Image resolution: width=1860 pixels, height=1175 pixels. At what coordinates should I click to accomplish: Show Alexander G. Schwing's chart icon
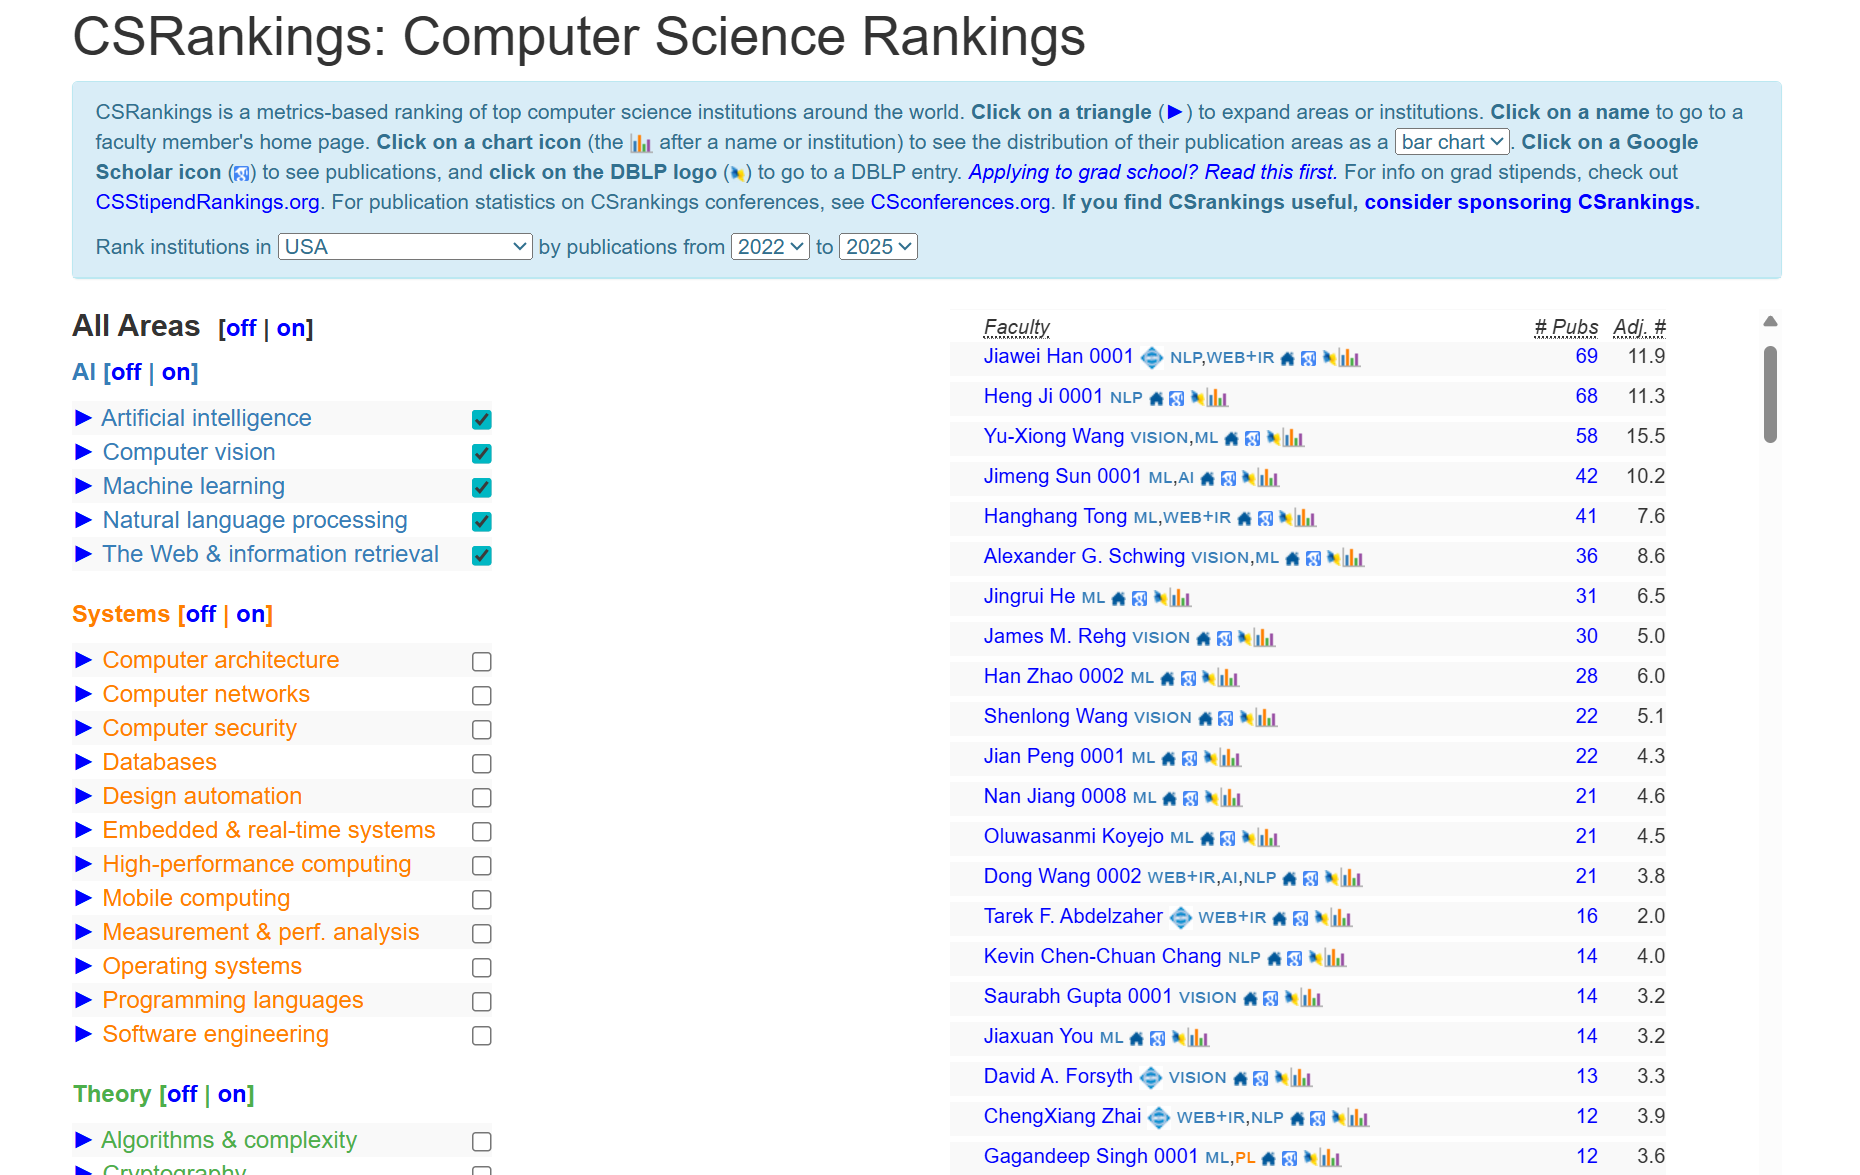[1354, 558]
